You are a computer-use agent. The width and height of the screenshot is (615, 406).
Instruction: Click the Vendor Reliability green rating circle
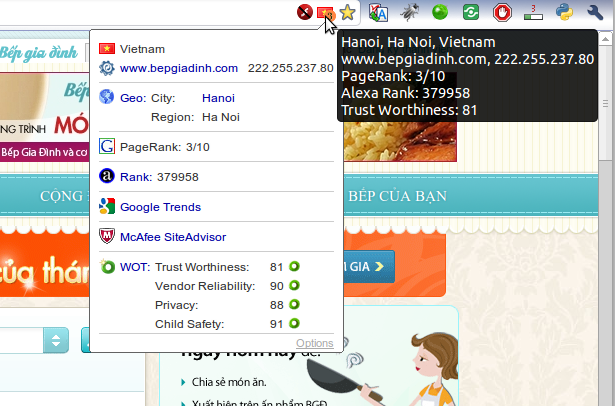tap(294, 285)
